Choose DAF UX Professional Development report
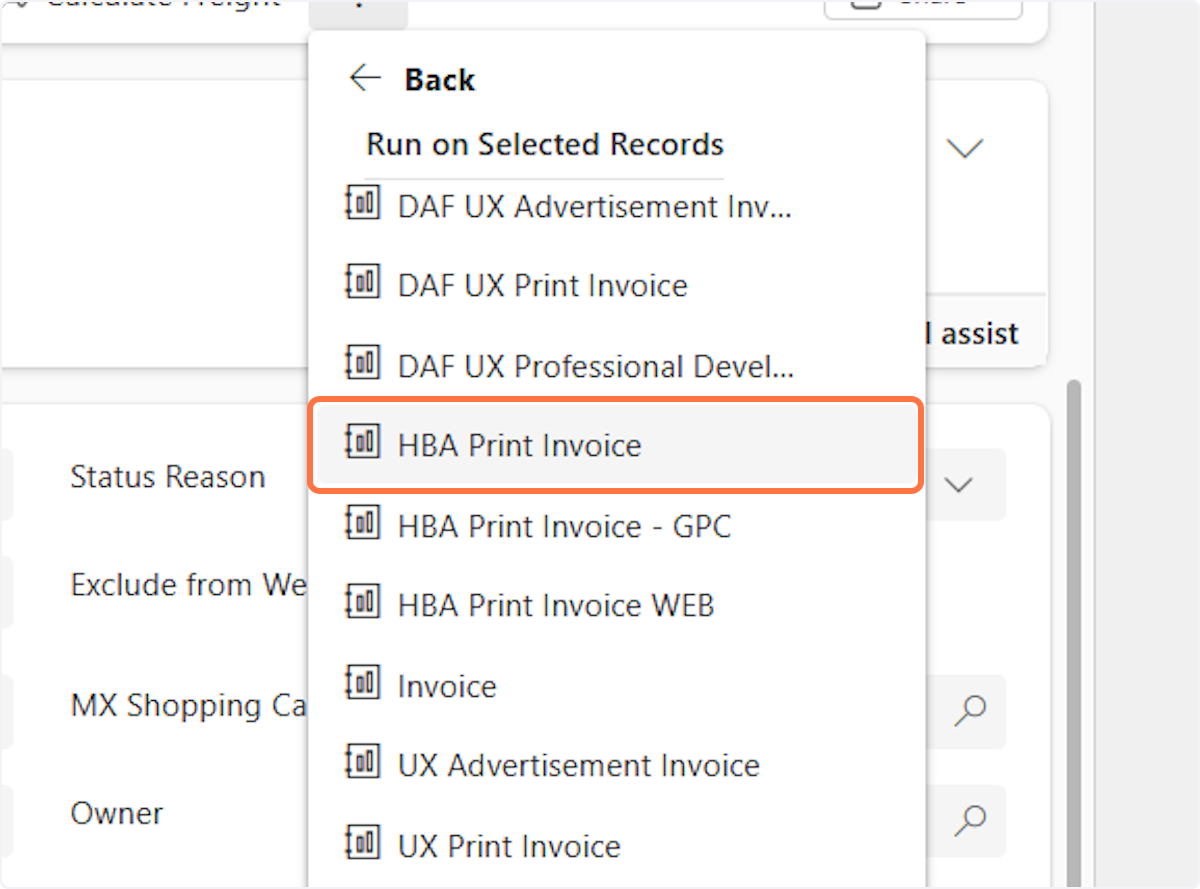1200x889 pixels. [x=595, y=366]
